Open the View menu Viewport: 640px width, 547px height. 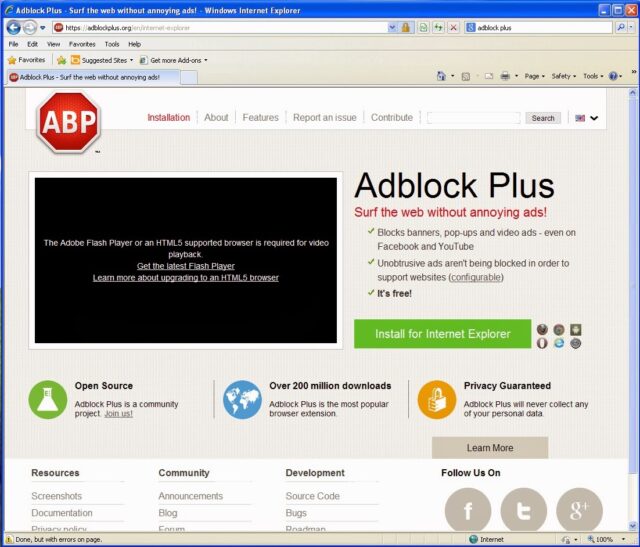coord(53,44)
